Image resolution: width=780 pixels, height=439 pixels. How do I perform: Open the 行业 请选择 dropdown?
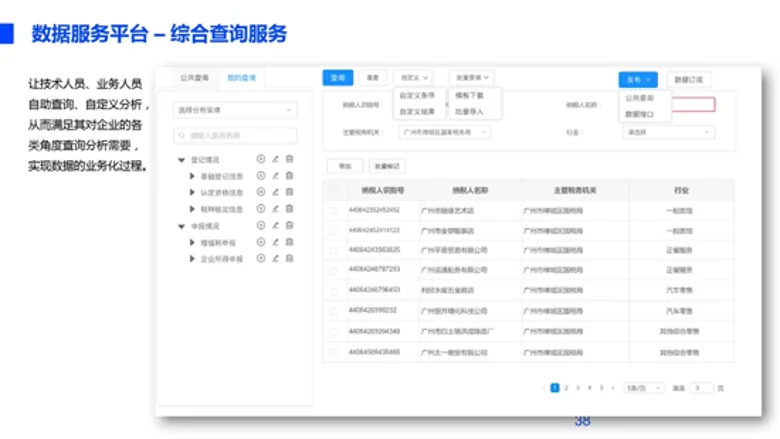pos(669,132)
